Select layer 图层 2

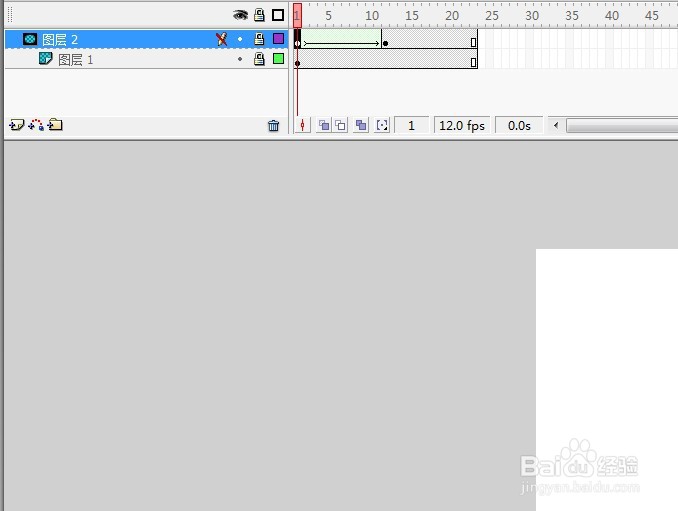point(146,39)
